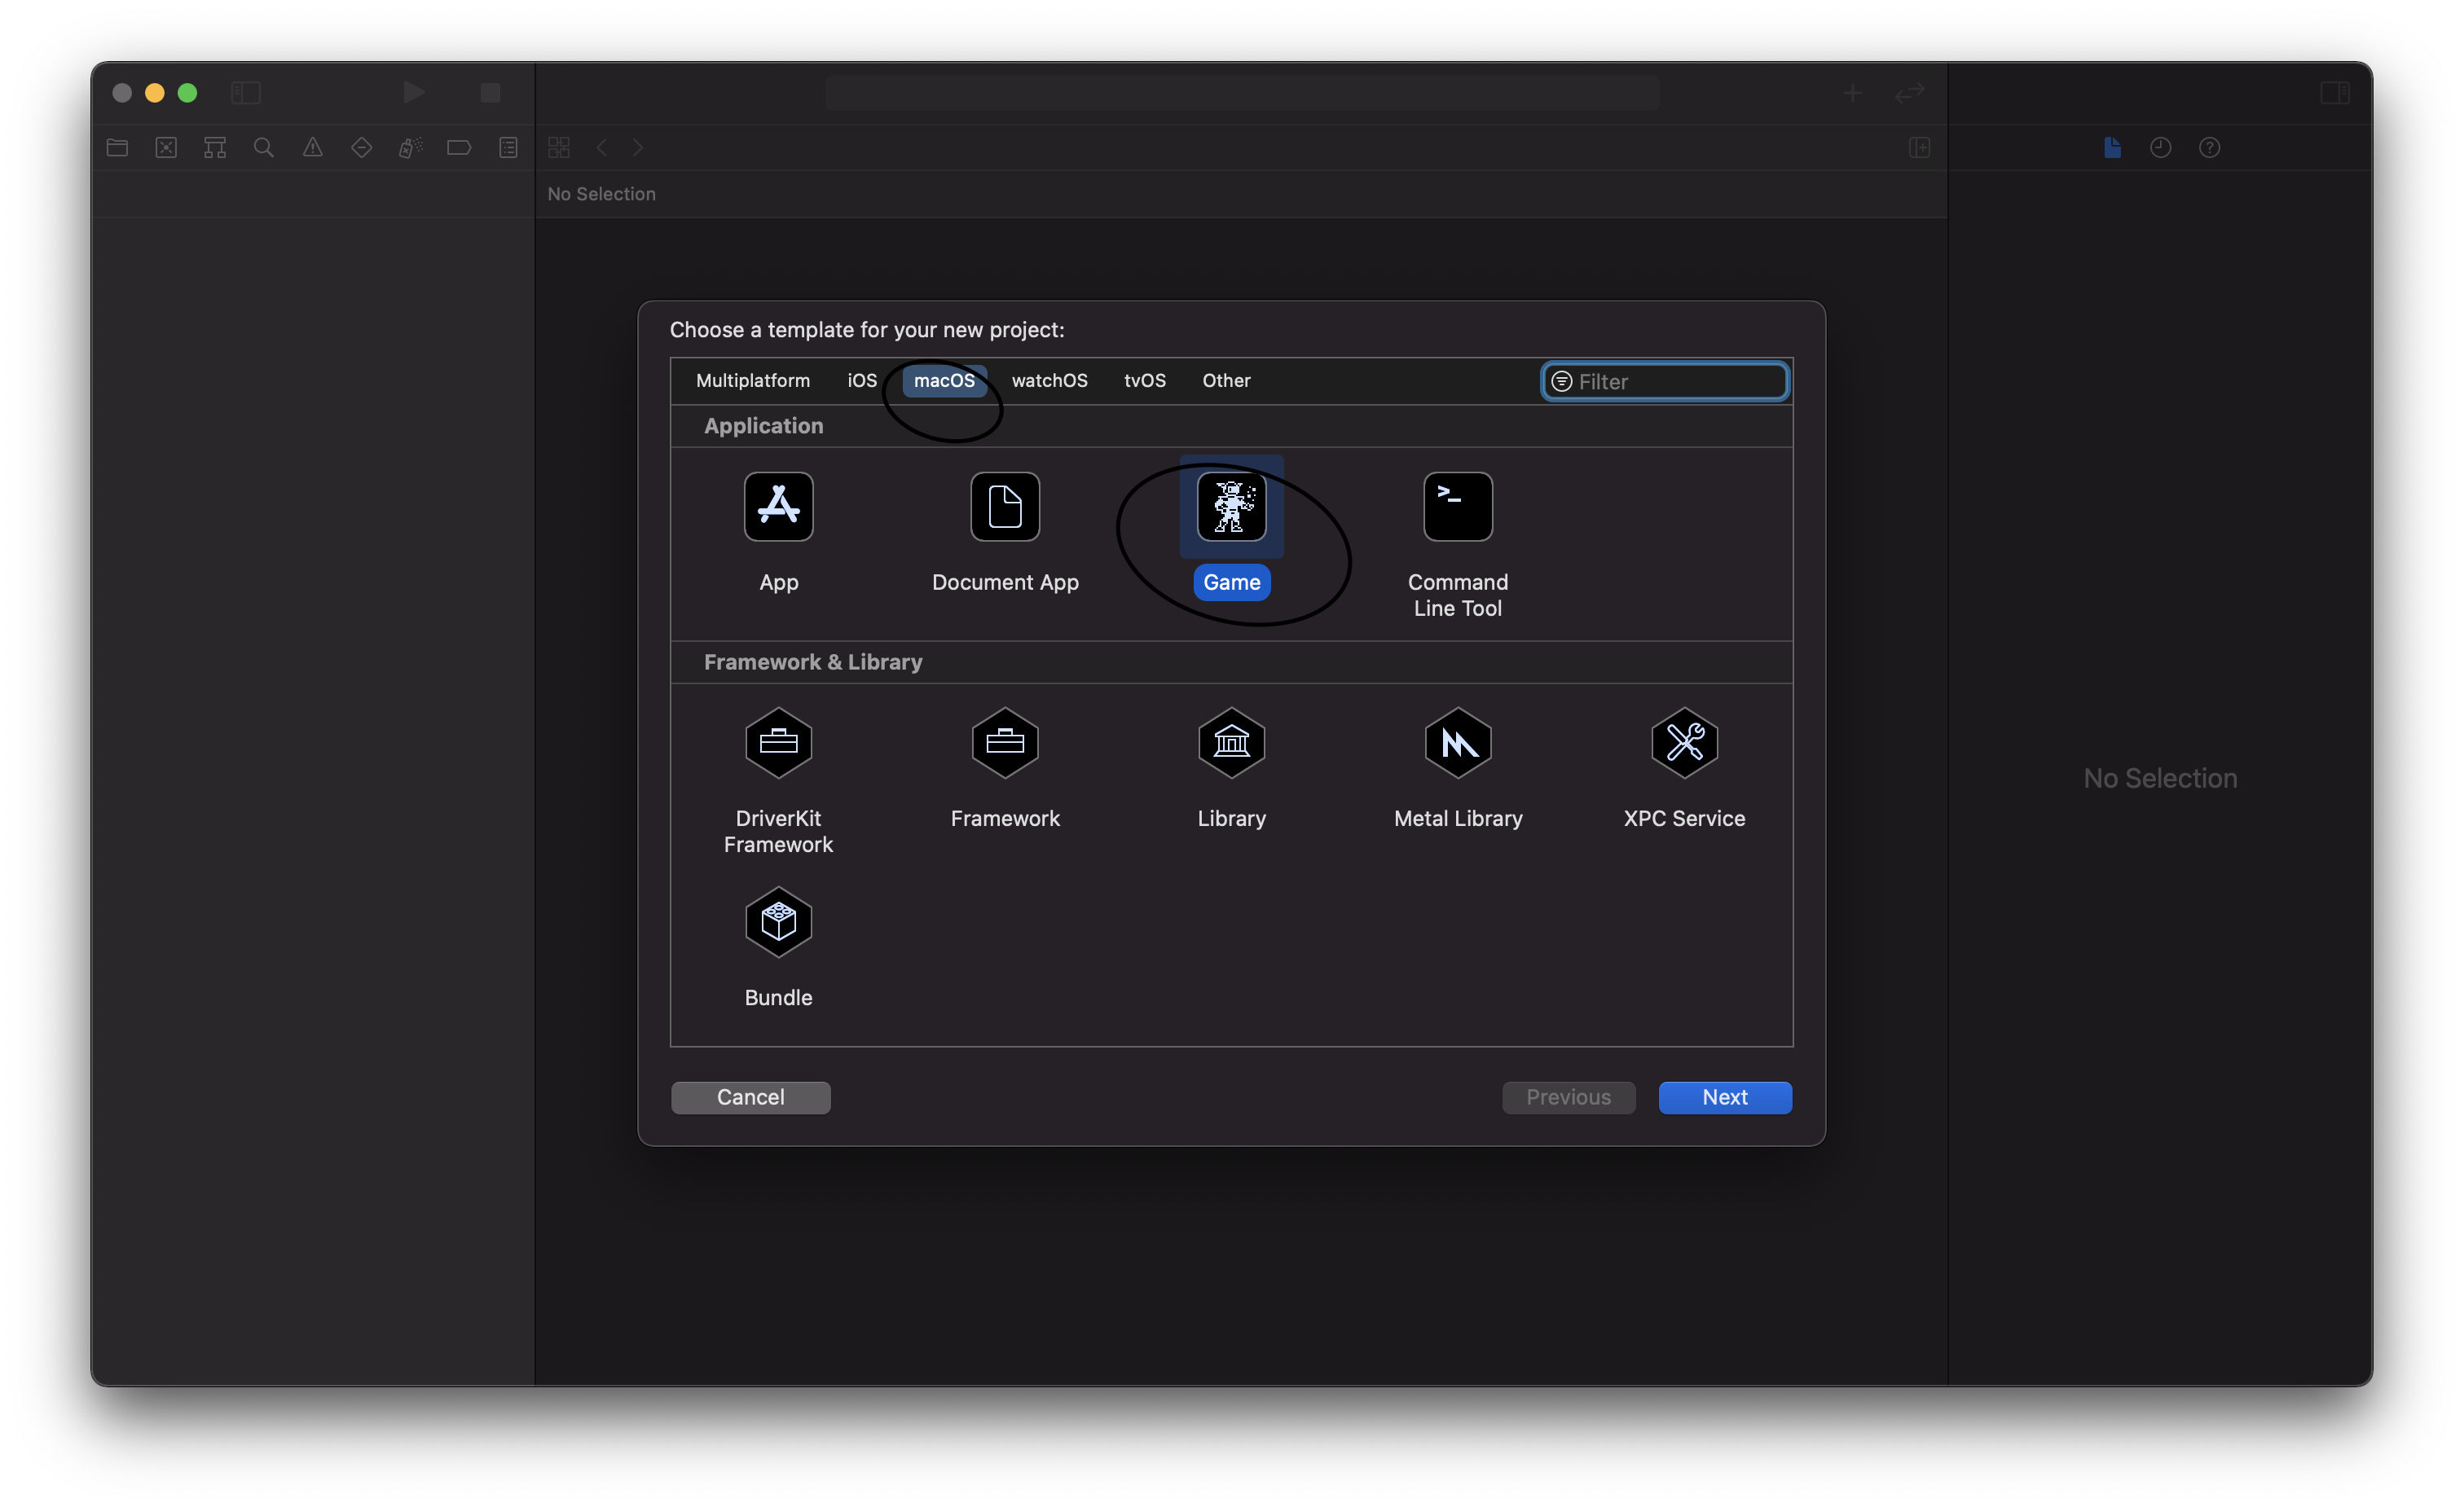Choose the Command Line Tool template

point(1457,507)
